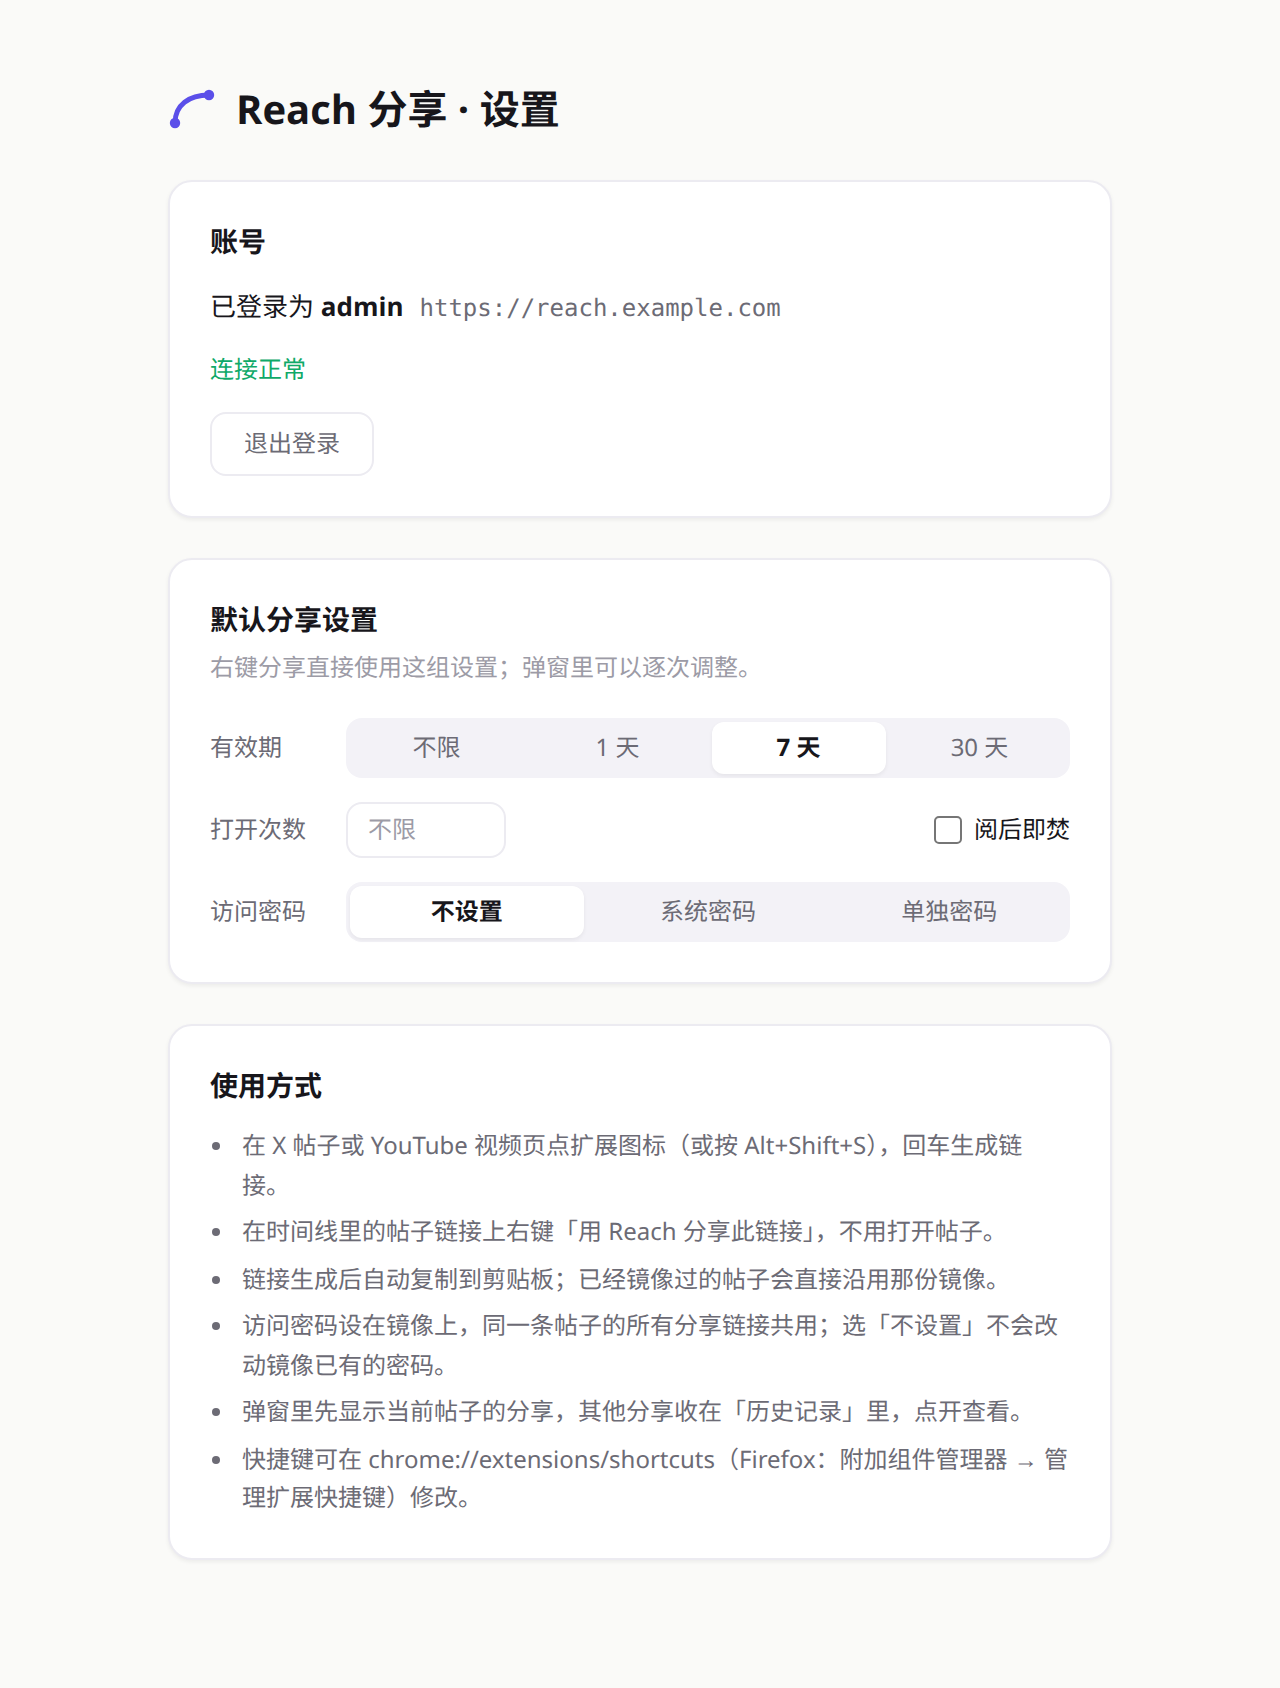Enable the 阅后即焚 checkbox
This screenshot has width=1280, height=1688.
pyautogui.click(x=948, y=830)
